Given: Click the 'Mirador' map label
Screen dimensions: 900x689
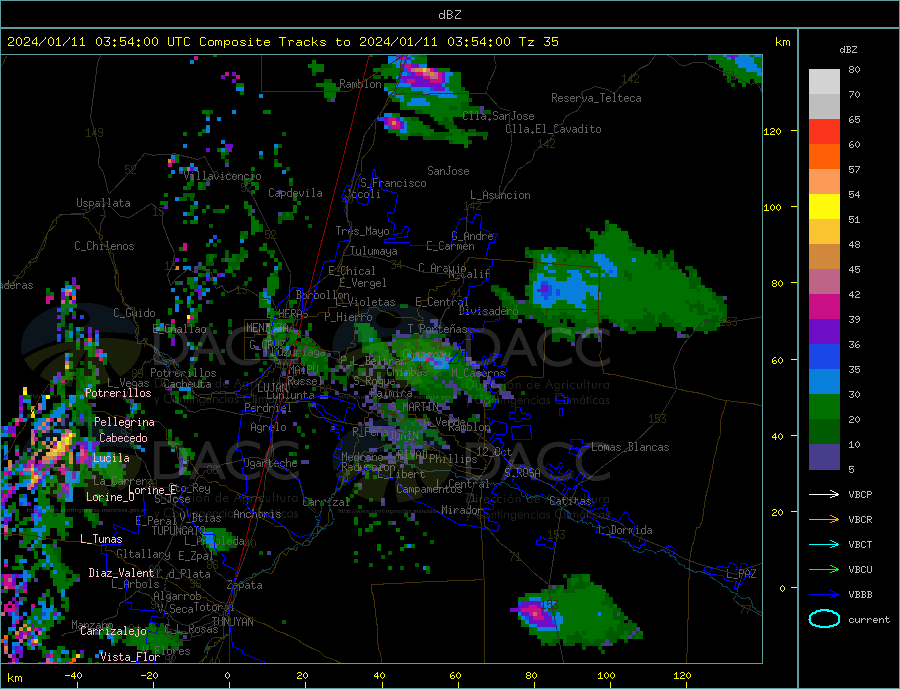Looking at the screenshot, I should (x=462, y=510).
